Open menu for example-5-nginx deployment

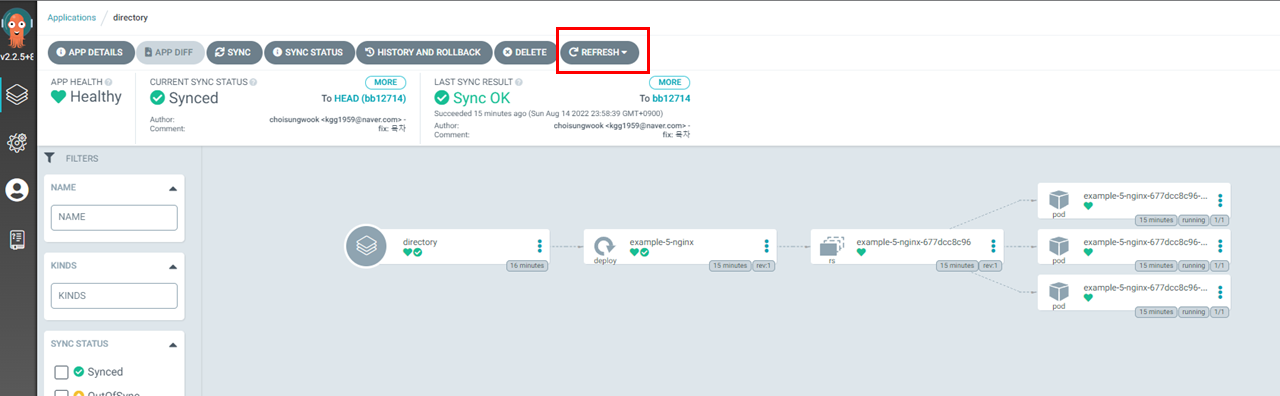point(767,246)
